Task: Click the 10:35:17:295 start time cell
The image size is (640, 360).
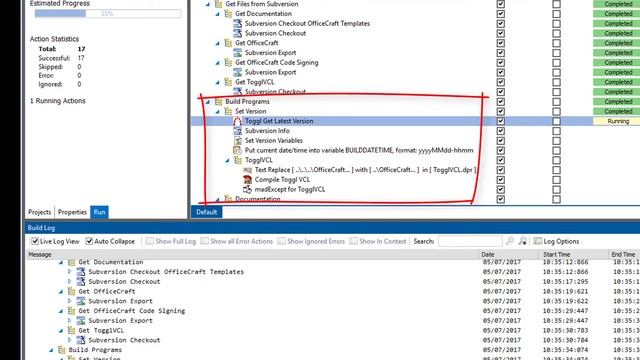Action: pos(565,282)
